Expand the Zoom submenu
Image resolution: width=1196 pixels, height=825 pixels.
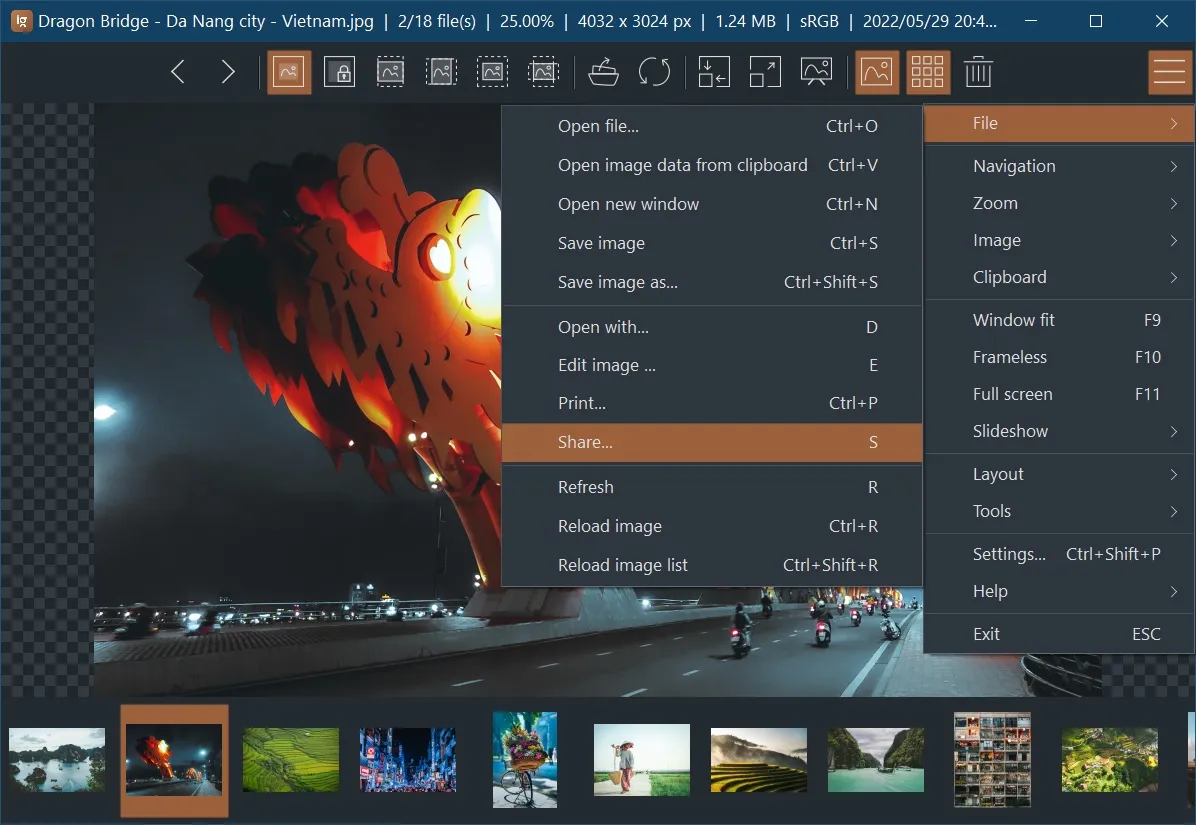[1059, 204]
